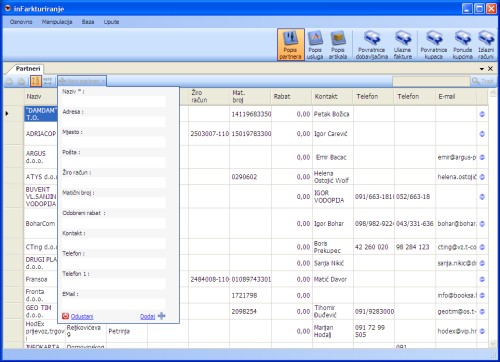Select the BoharCom partner row name
The width and height of the screenshot is (500, 362).
click(40, 223)
